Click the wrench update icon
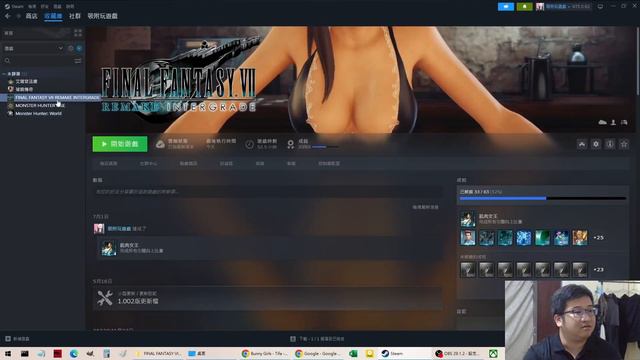 click(x=105, y=298)
